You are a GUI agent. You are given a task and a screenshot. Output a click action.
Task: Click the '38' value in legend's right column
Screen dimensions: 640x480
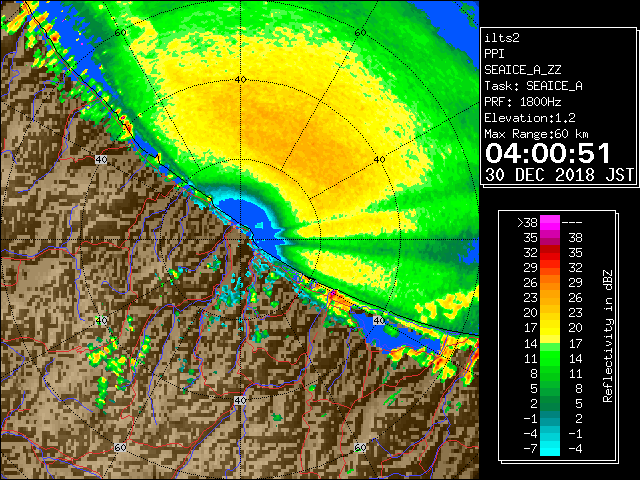pos(576,238)
